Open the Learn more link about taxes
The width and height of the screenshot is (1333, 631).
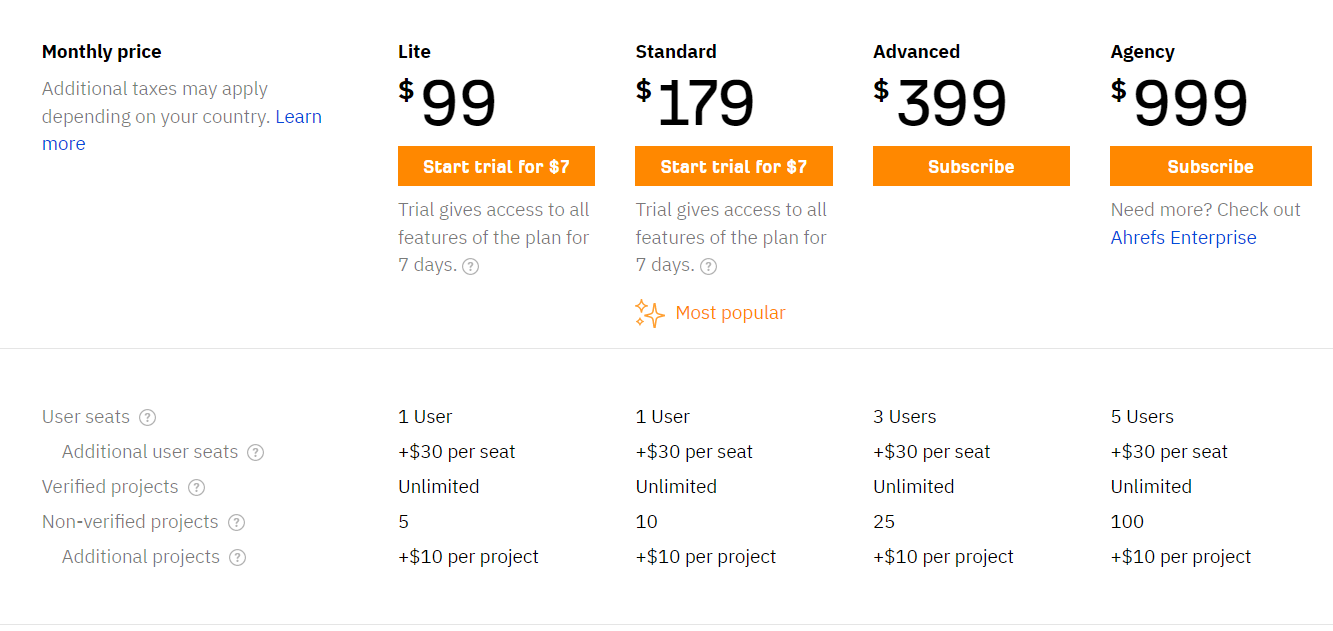298,116
